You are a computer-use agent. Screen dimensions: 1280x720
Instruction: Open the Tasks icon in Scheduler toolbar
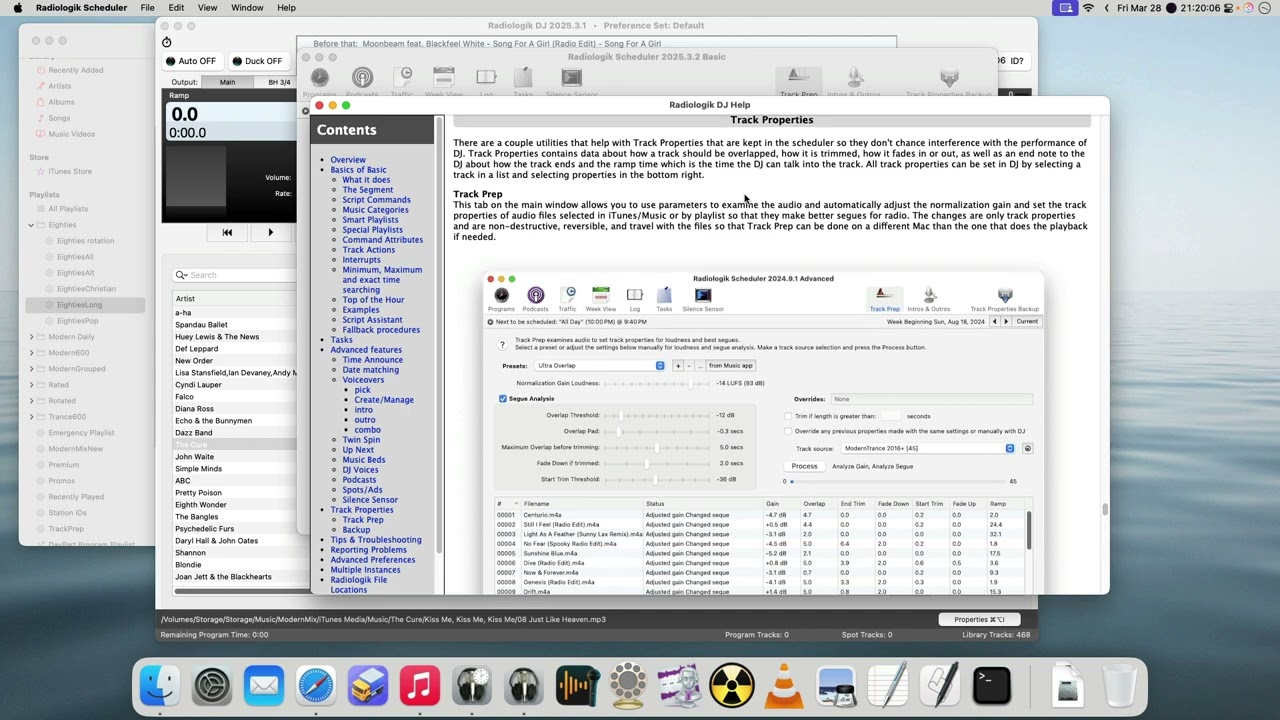[x=523, y=82]
